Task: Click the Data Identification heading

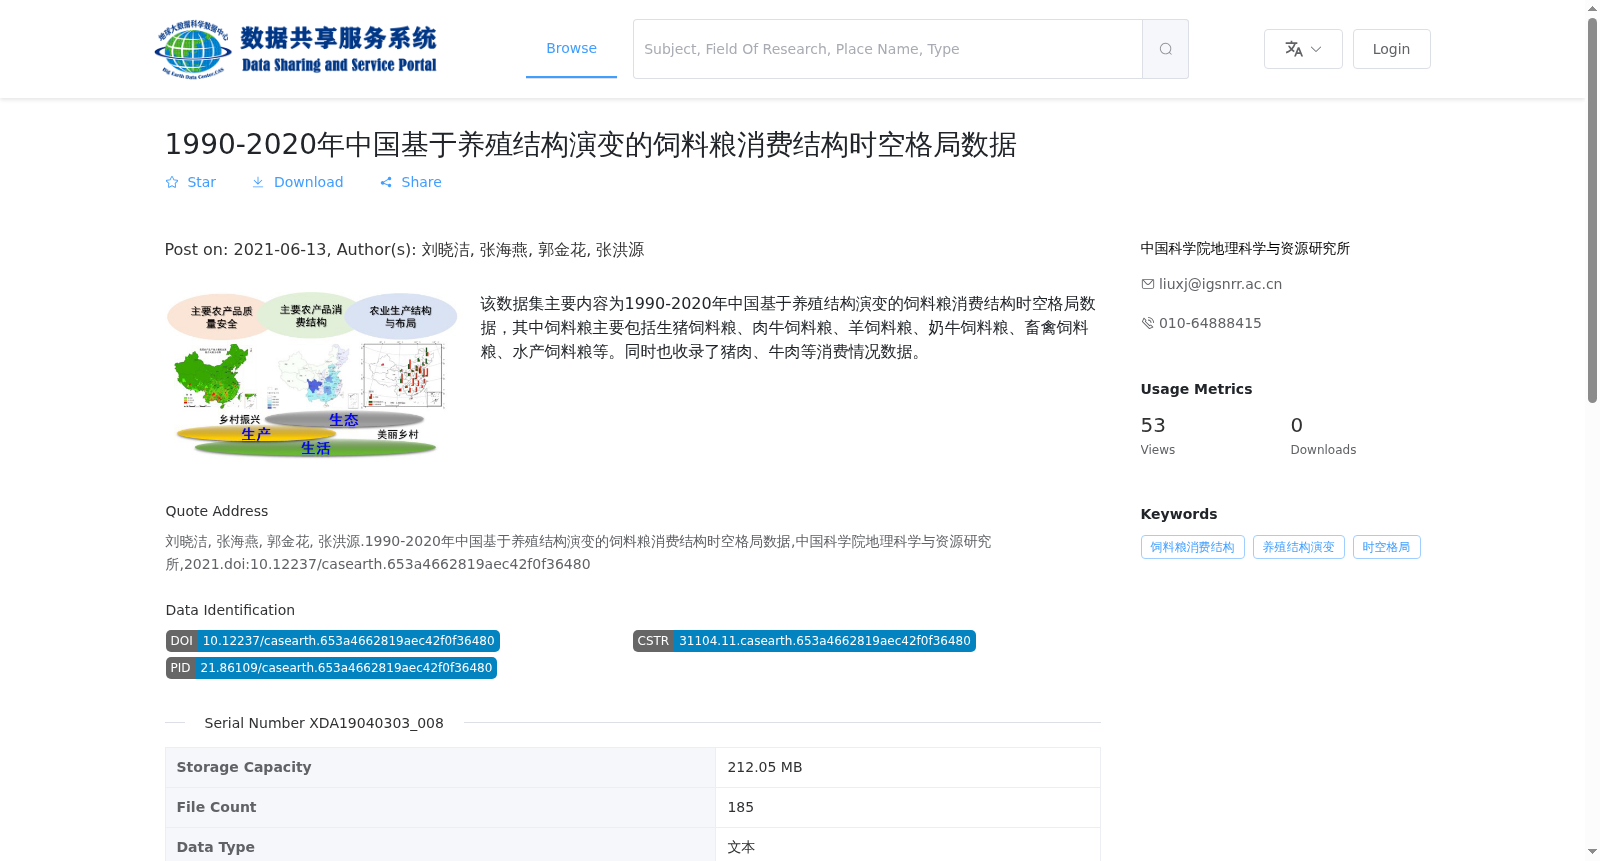Action: (230, 610)
